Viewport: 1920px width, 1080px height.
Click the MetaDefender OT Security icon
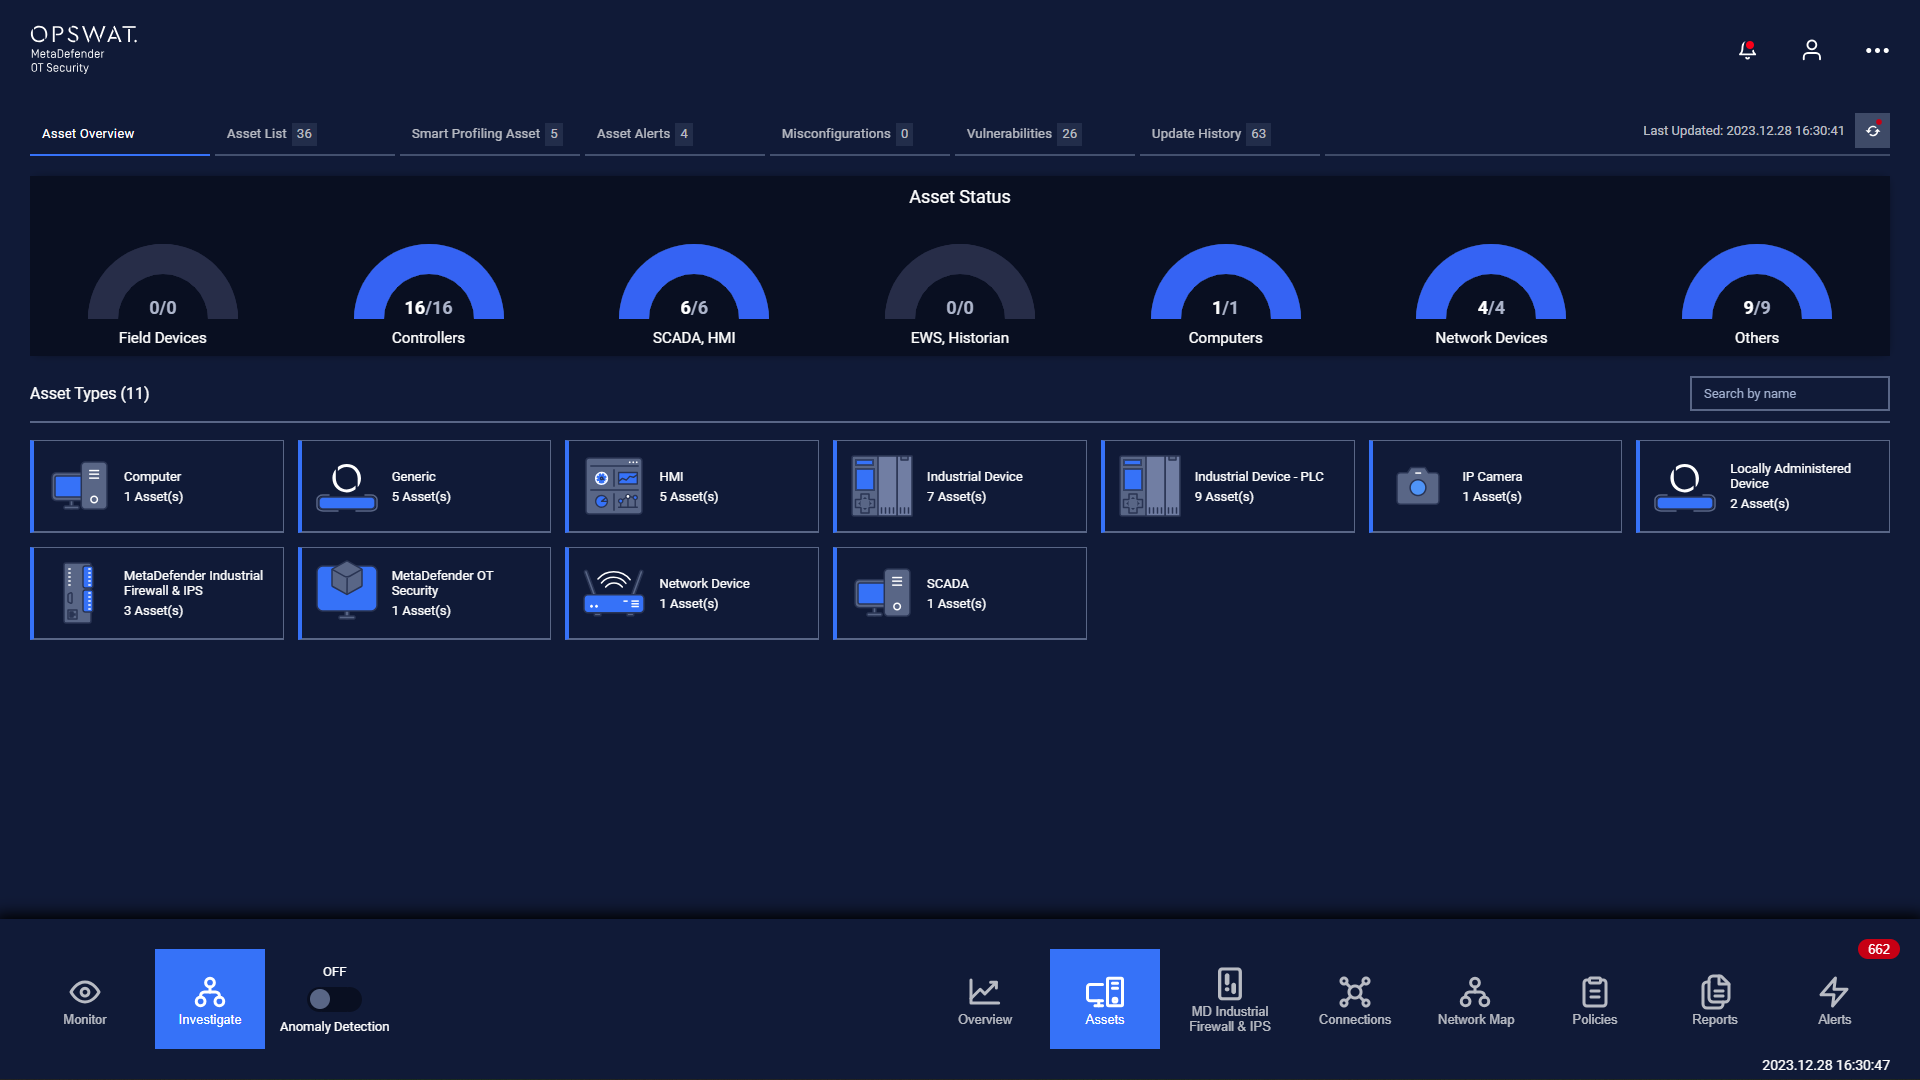click(x=347, y=590)
